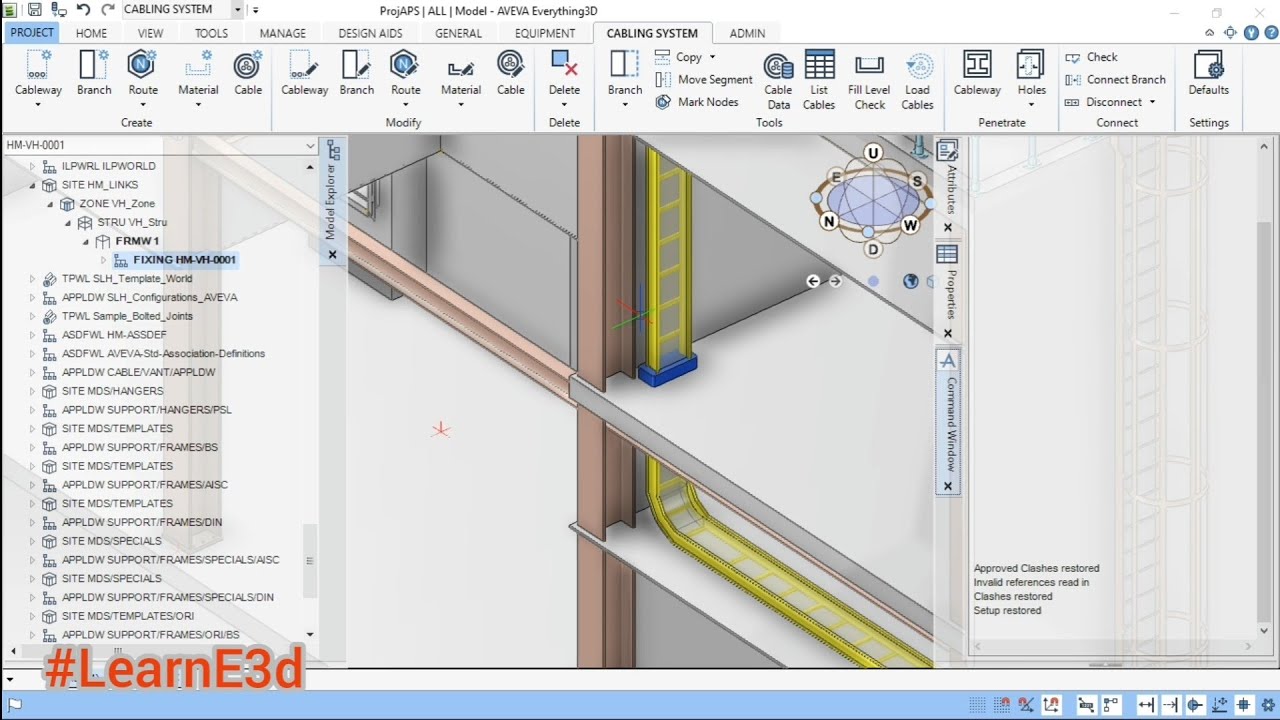Click the Undo arrow
The height and width of the screenshot is (720, 1280).
[83, 10]
